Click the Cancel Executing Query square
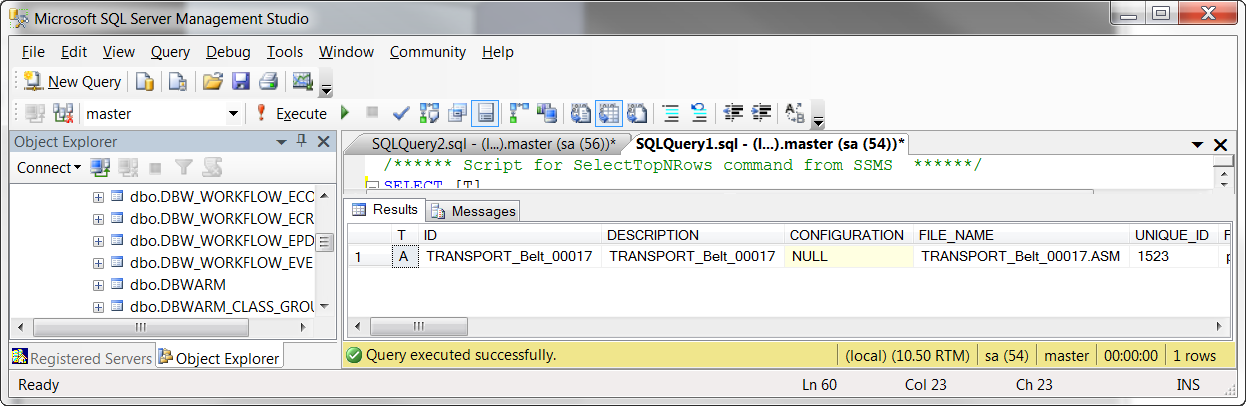 [x=372, y=113]
